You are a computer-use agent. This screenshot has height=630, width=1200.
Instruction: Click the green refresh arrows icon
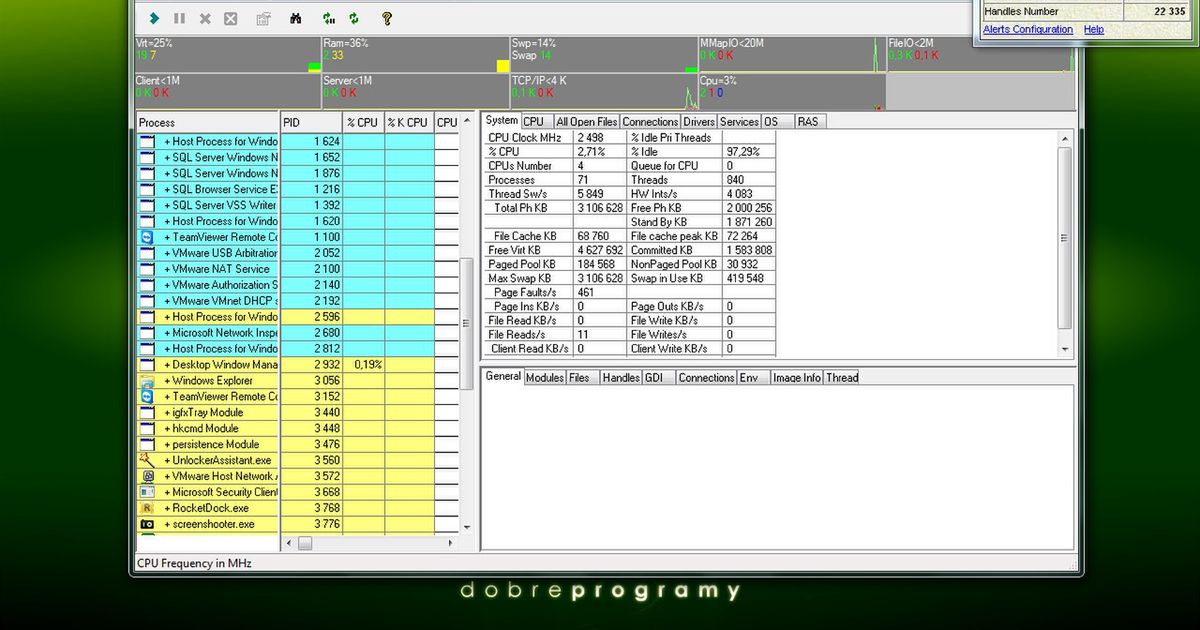click(x=354, y=18)
